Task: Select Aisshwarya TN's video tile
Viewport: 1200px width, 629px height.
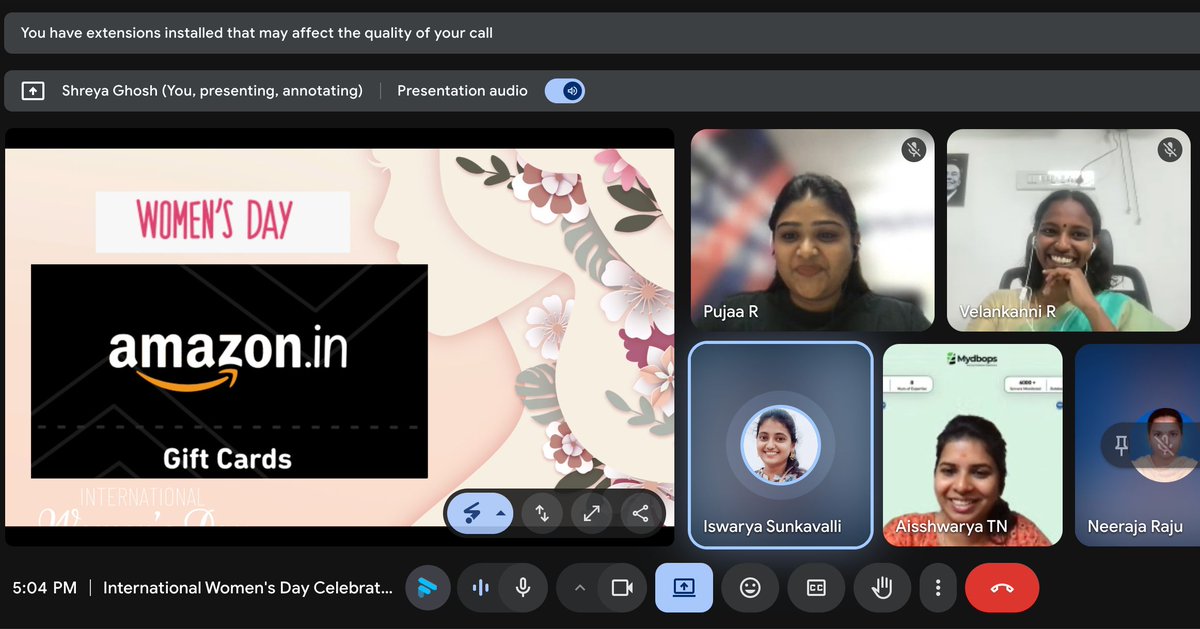Action: [x=973, y=445]
